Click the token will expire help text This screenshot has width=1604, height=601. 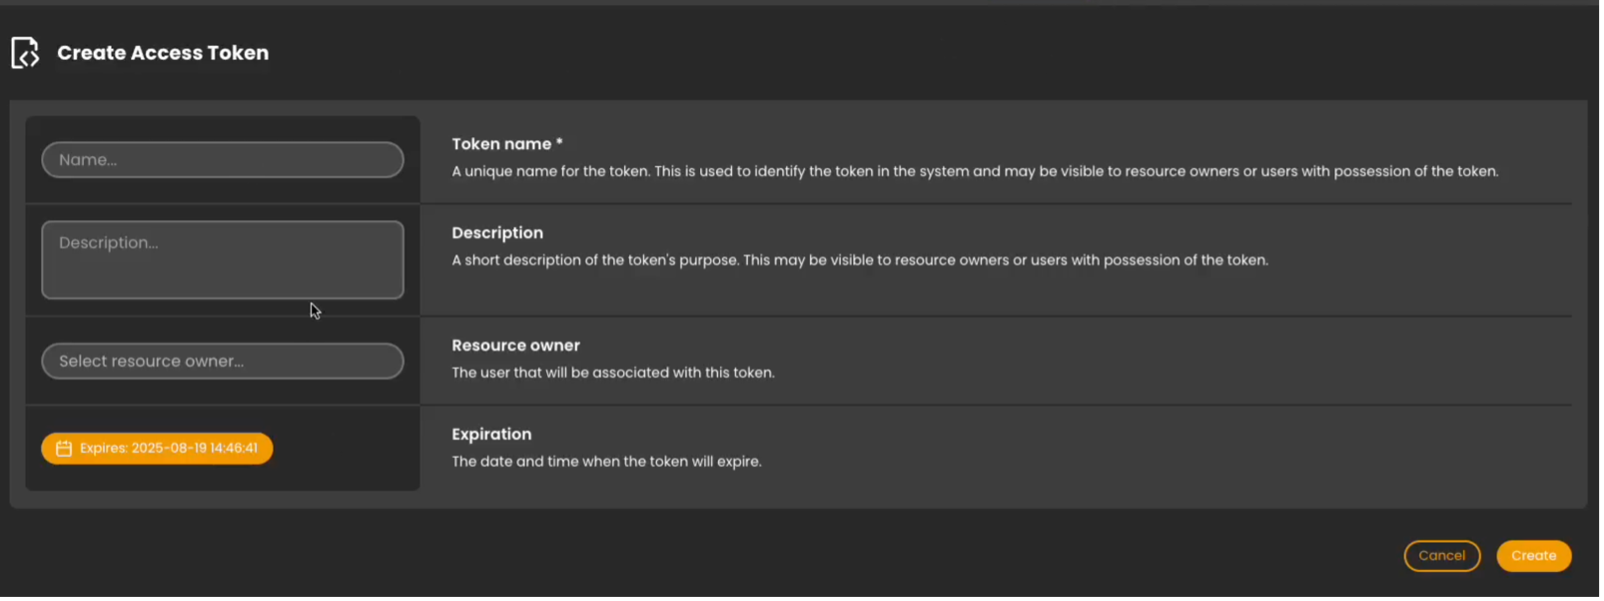click(606, 462)
